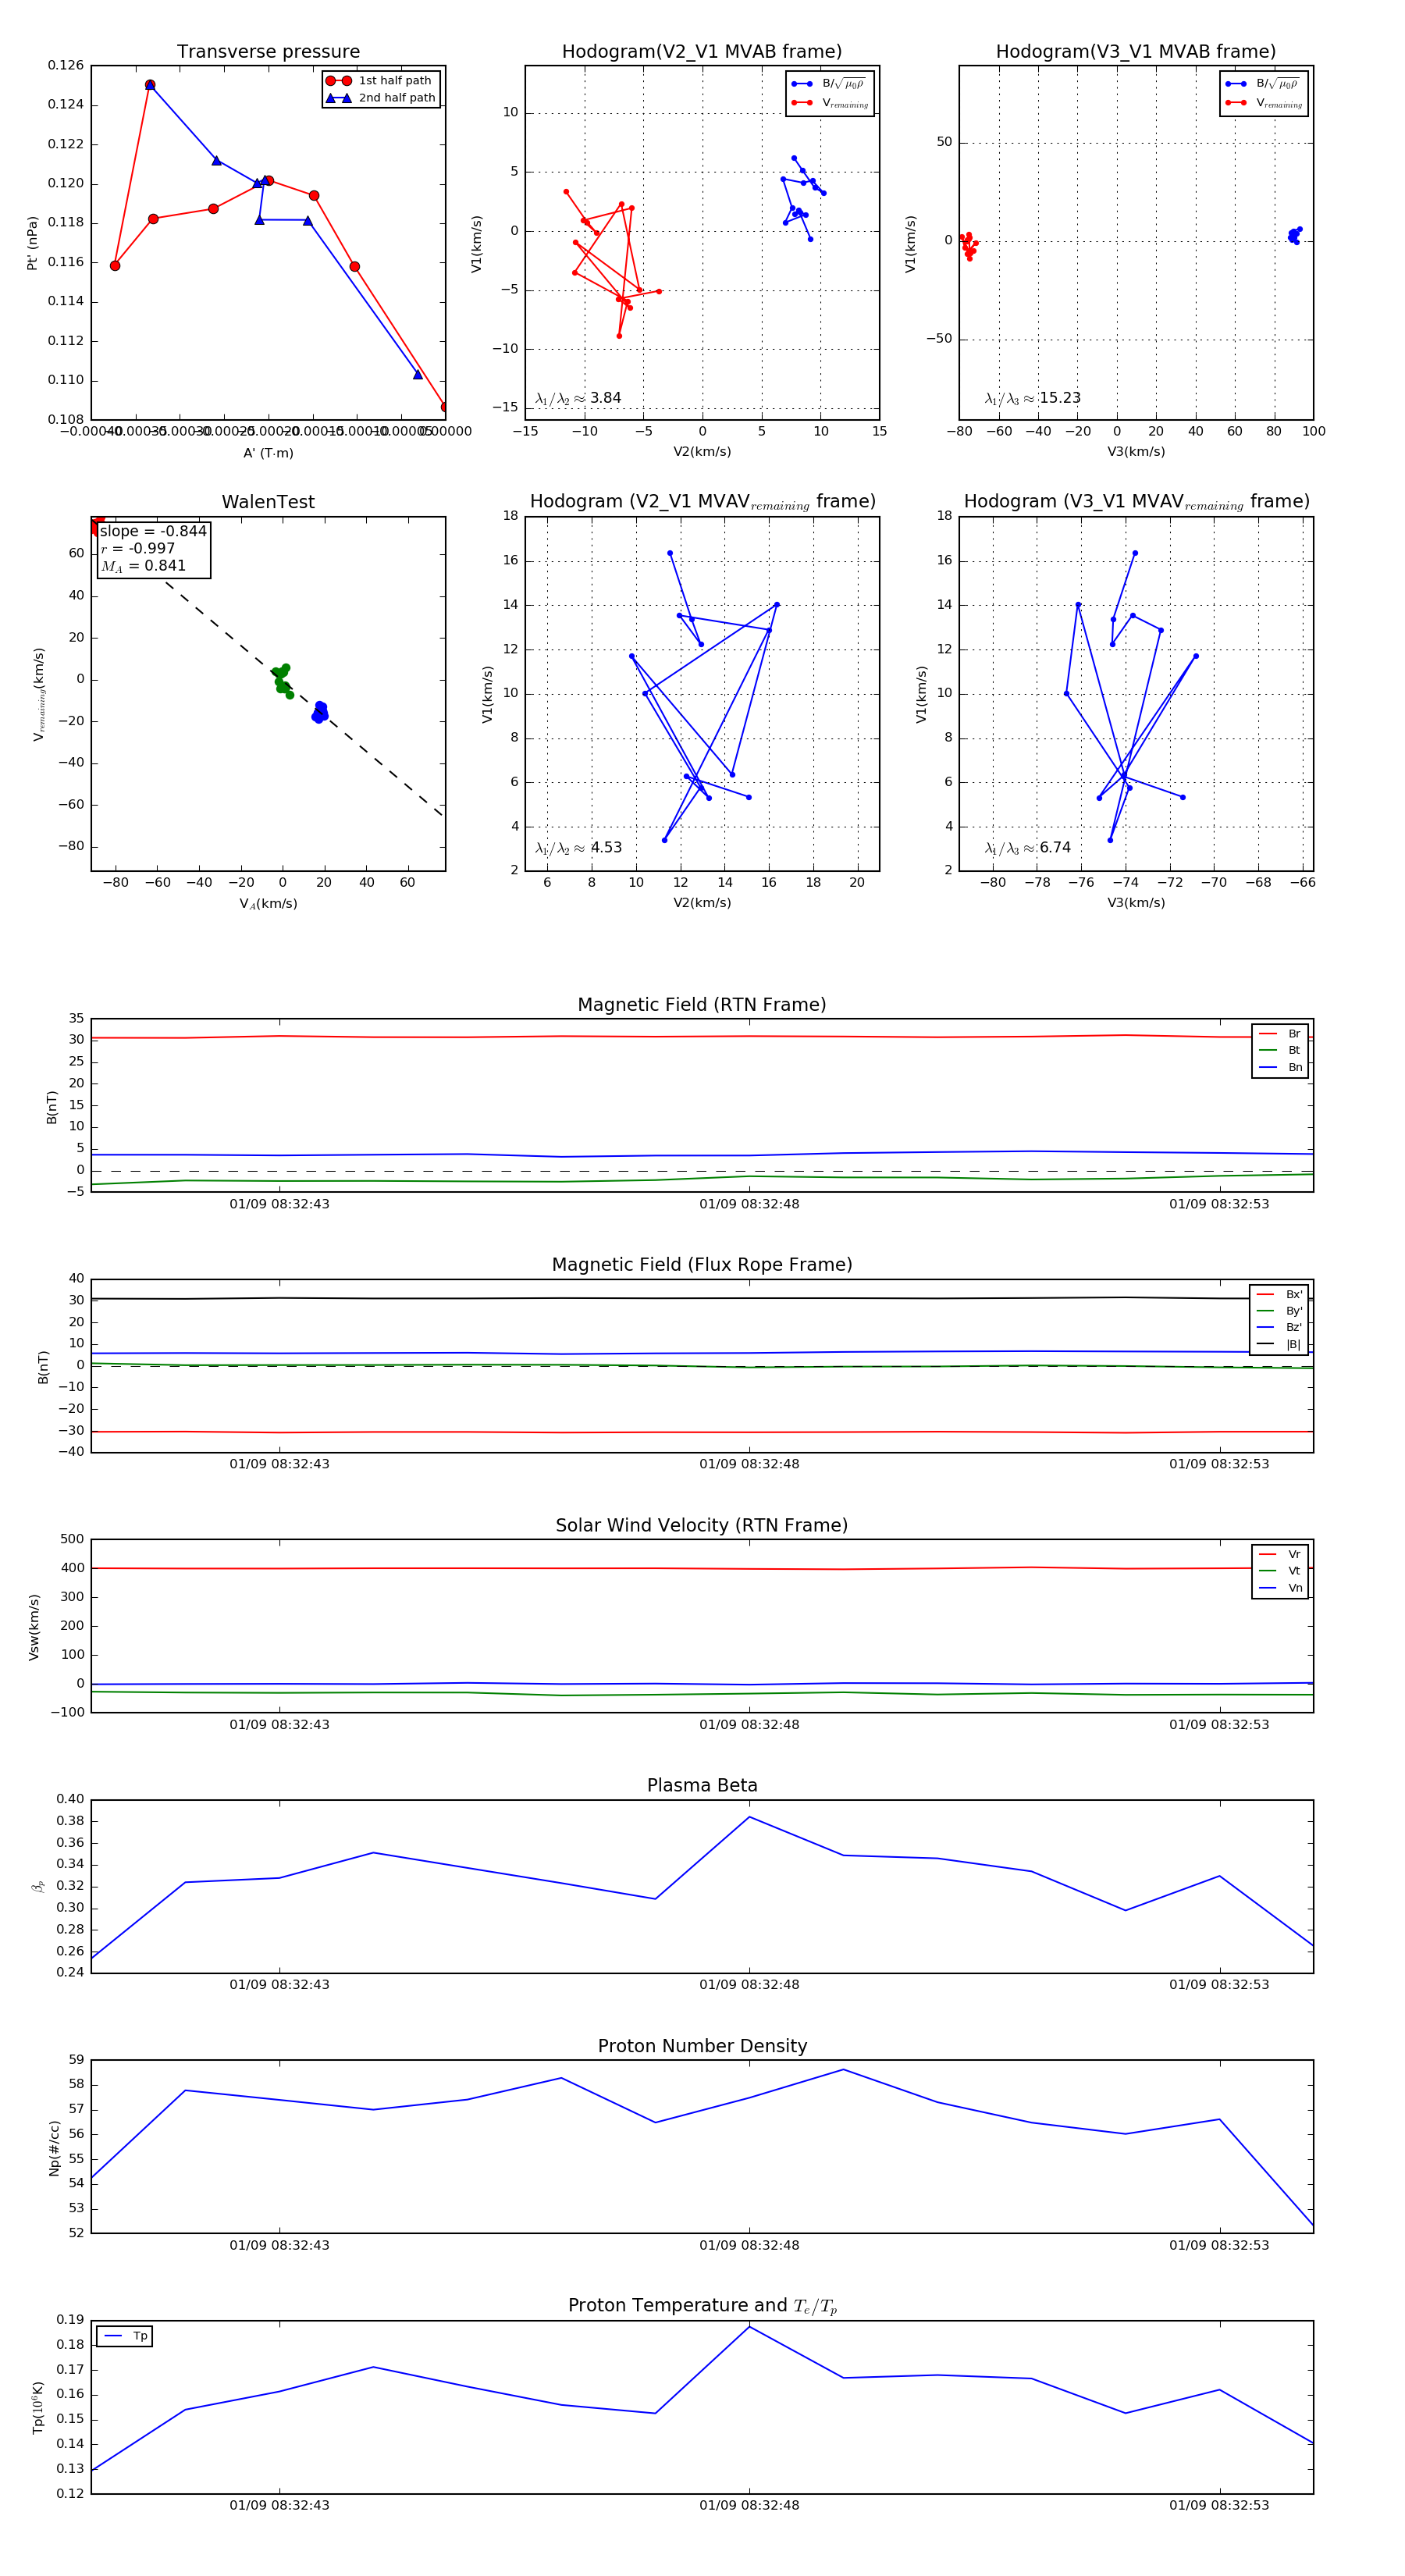
Task: Click the Bx' legend entry
Action: (1280, 1294)
